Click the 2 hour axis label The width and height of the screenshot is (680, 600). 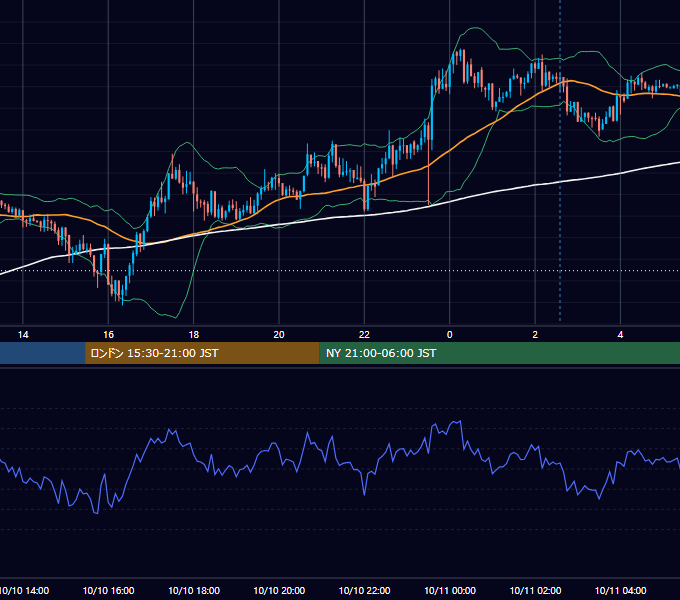click(x=535, y=335)
